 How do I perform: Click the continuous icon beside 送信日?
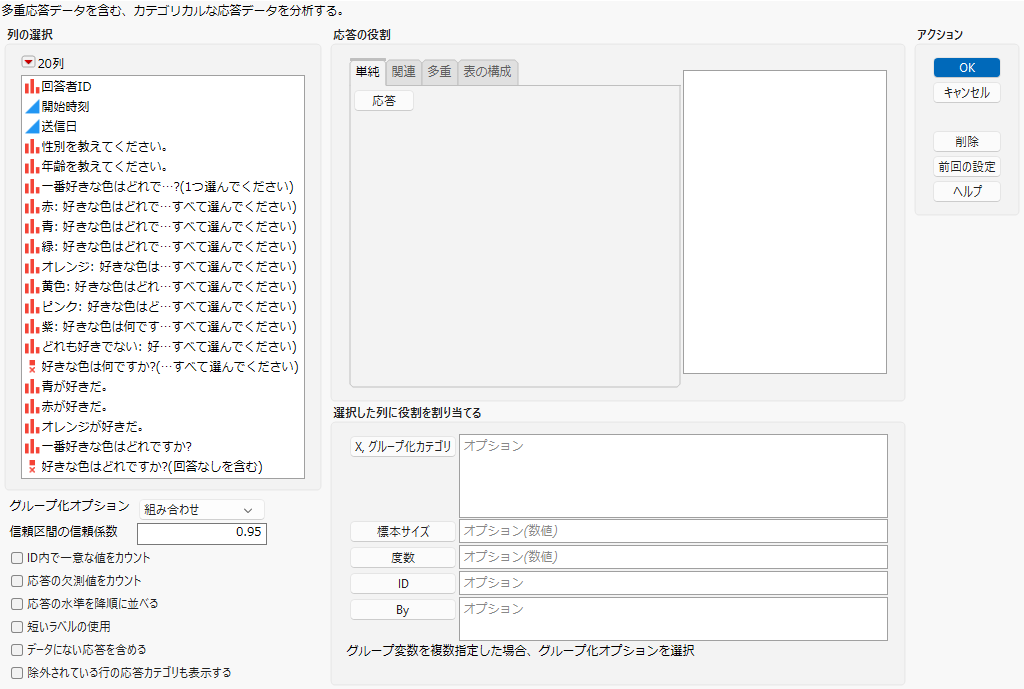click(x=31, y=127)
